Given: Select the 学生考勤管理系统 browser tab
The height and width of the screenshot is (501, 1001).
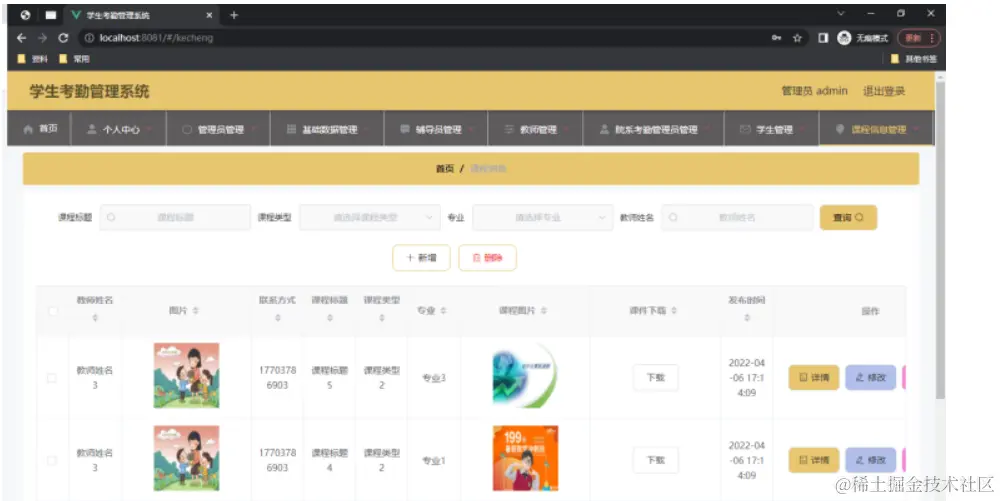Looking at the screenshot, I should [141, 15].
